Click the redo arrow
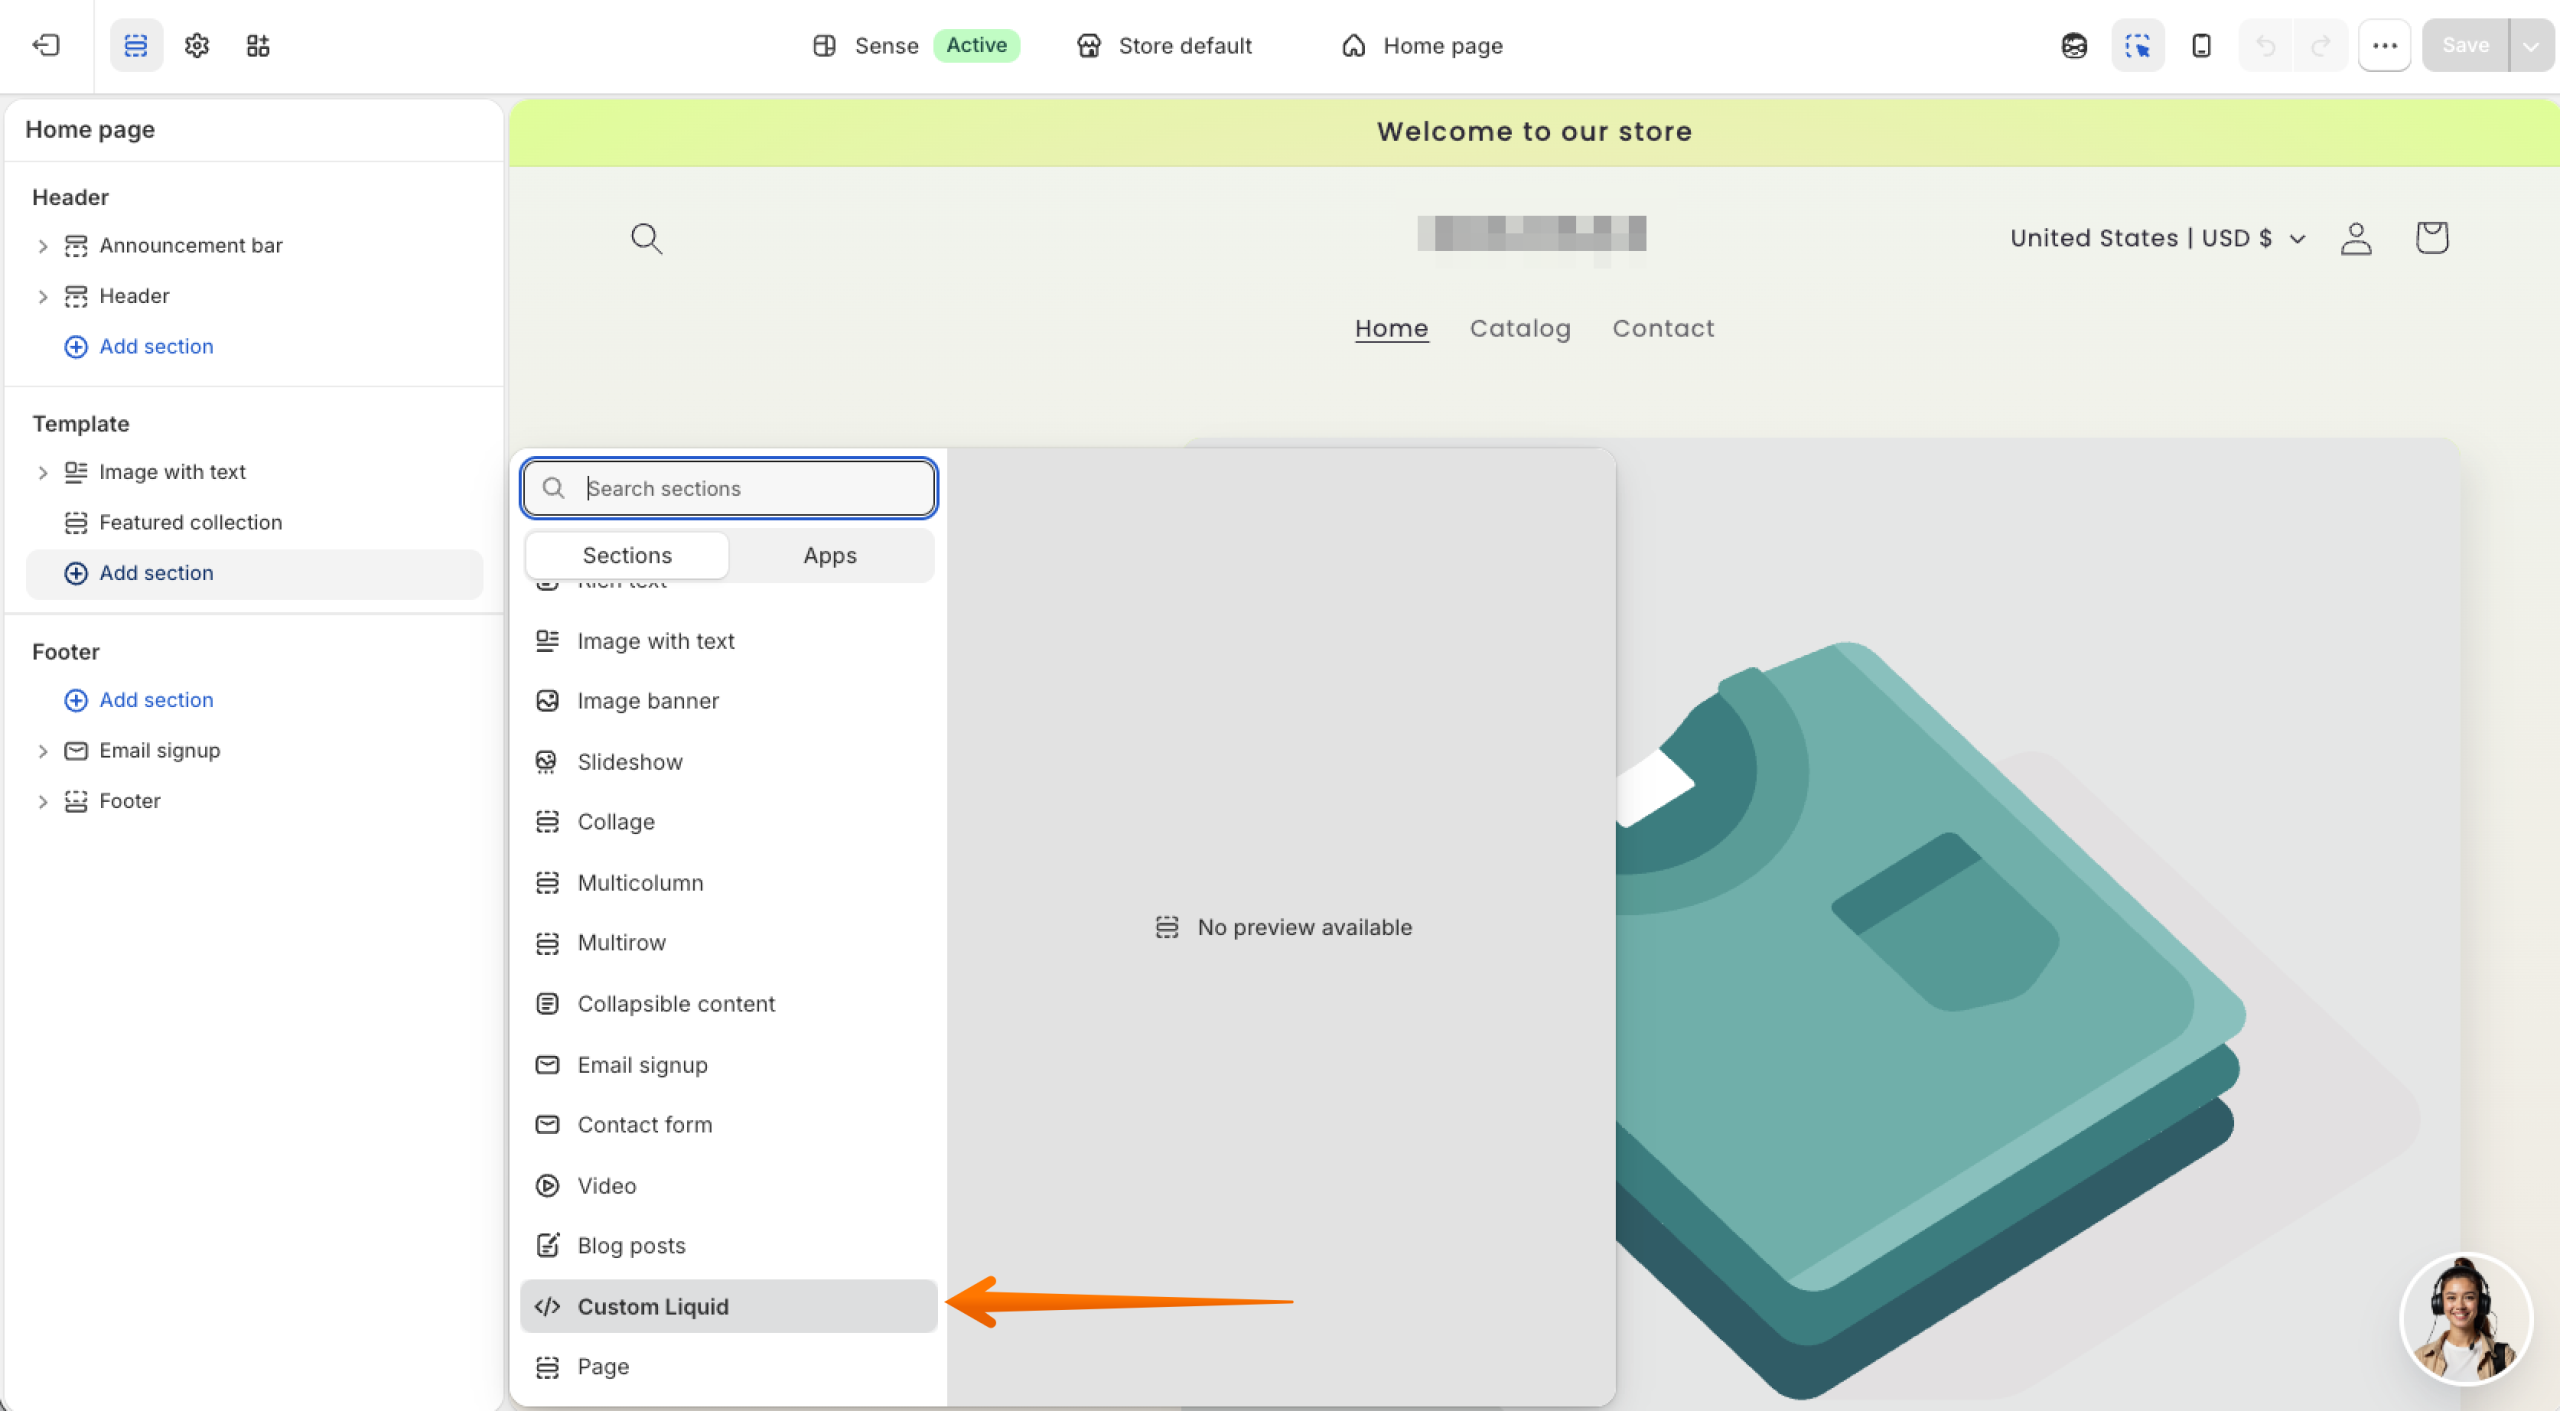Screen dimensions: 2560x1411 [x=2321, y=45]
